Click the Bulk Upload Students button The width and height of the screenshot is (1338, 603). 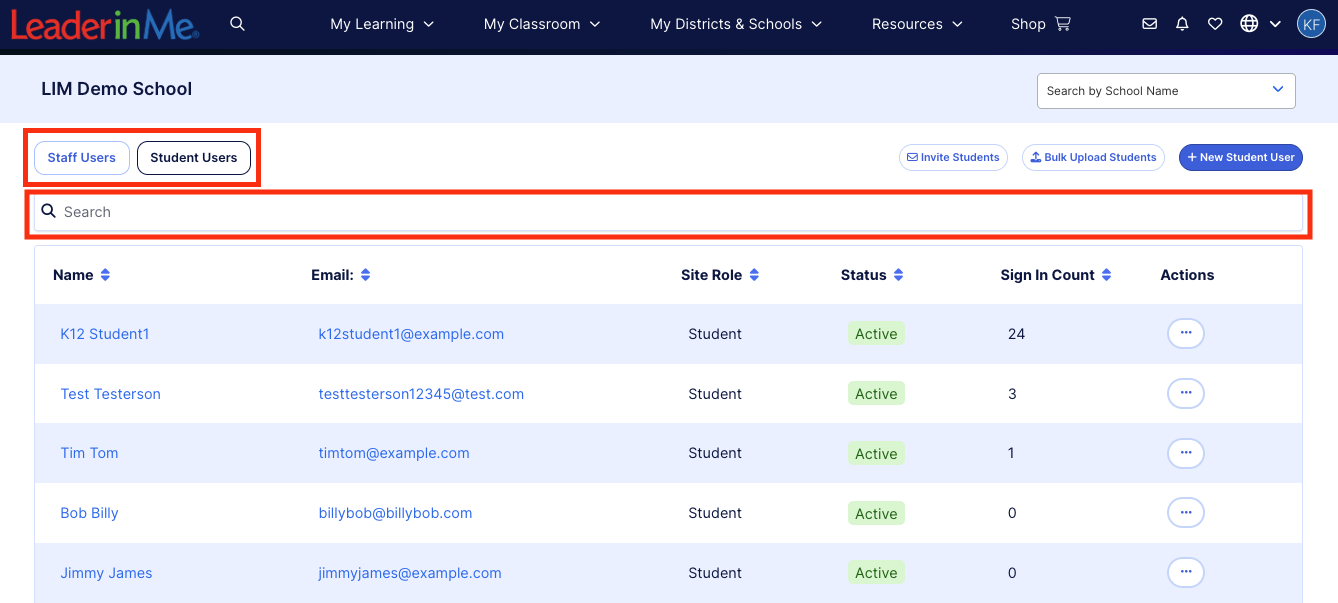(1093, 158)
